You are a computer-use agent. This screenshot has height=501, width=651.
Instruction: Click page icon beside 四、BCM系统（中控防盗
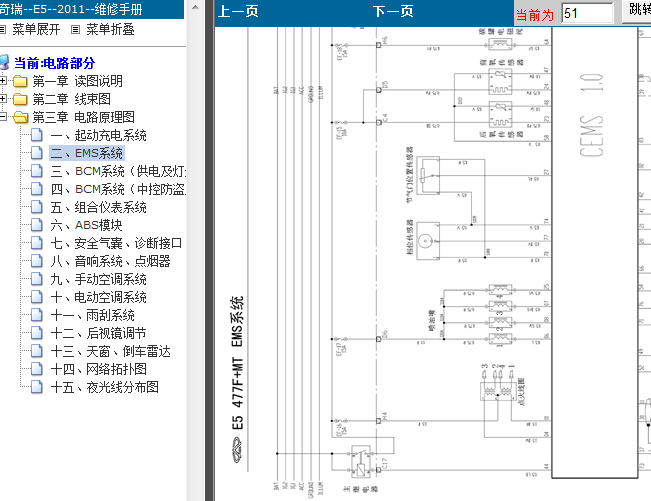point(37,189)
